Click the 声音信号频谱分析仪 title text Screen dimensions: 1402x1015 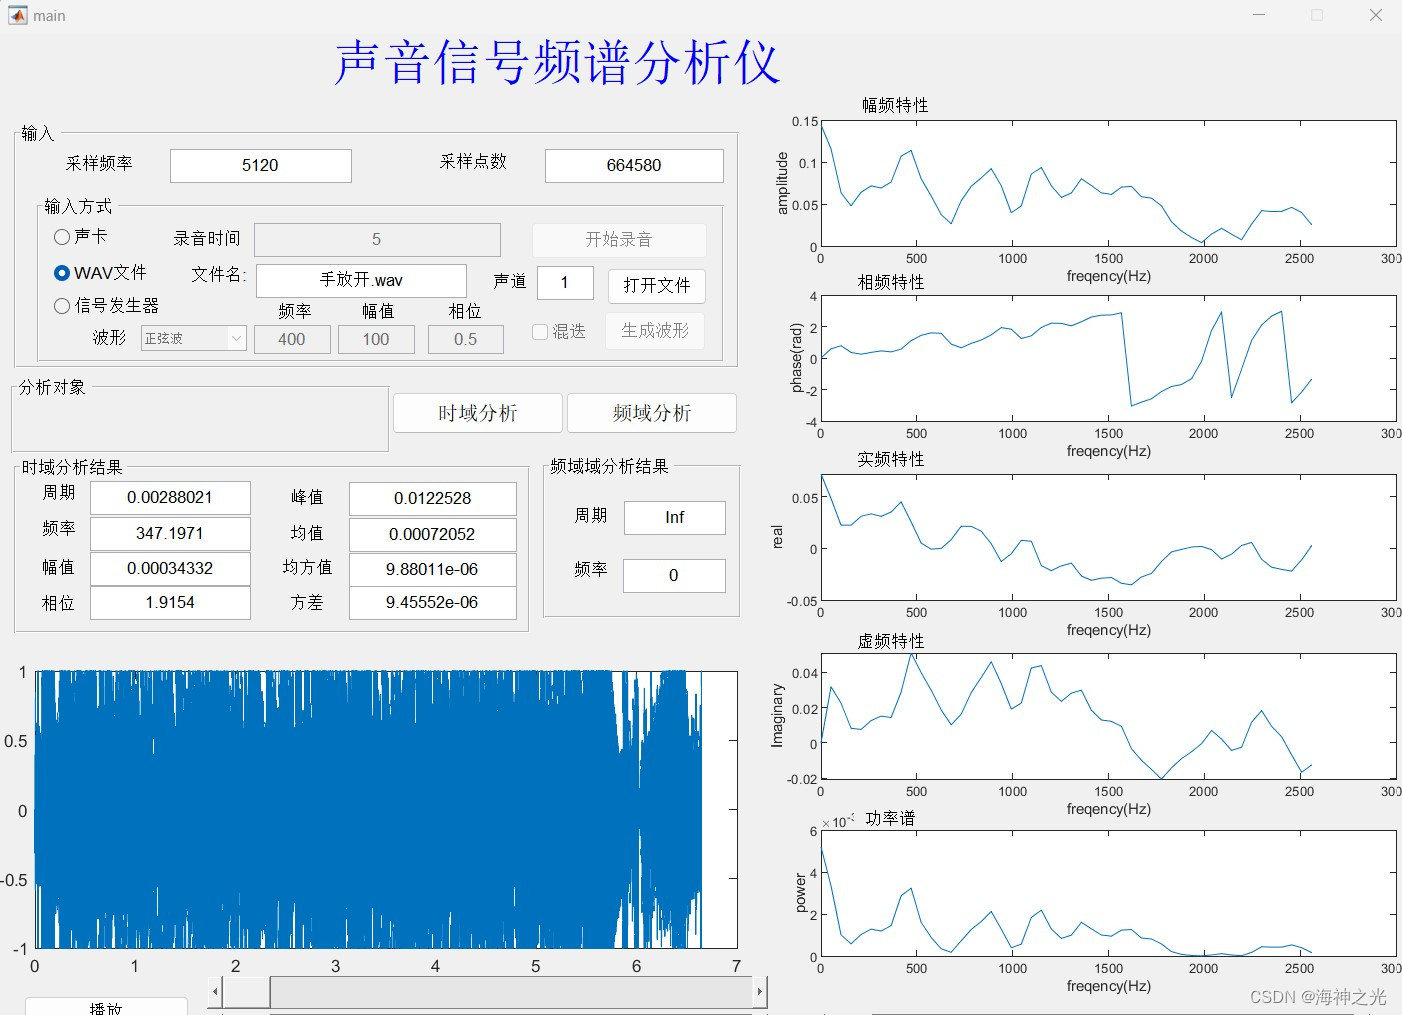tap(557, 63)
